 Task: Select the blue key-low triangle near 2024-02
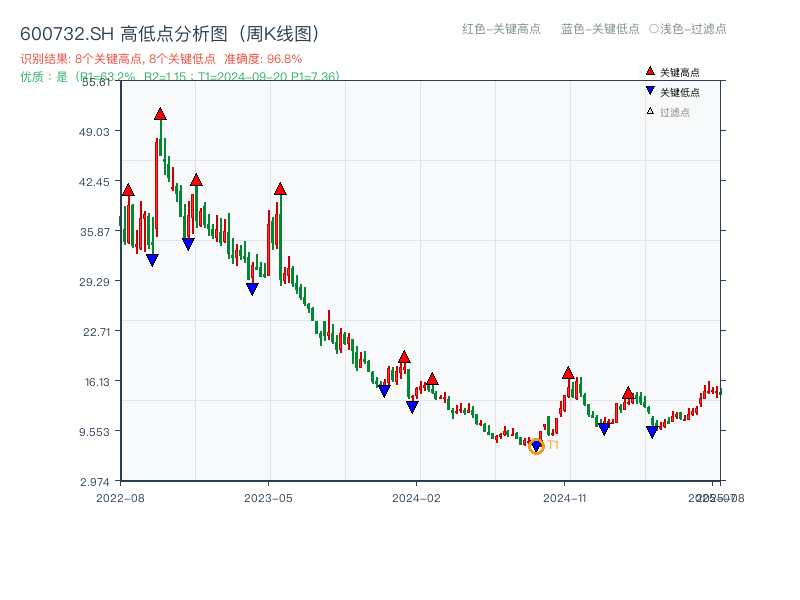point(411,406)
